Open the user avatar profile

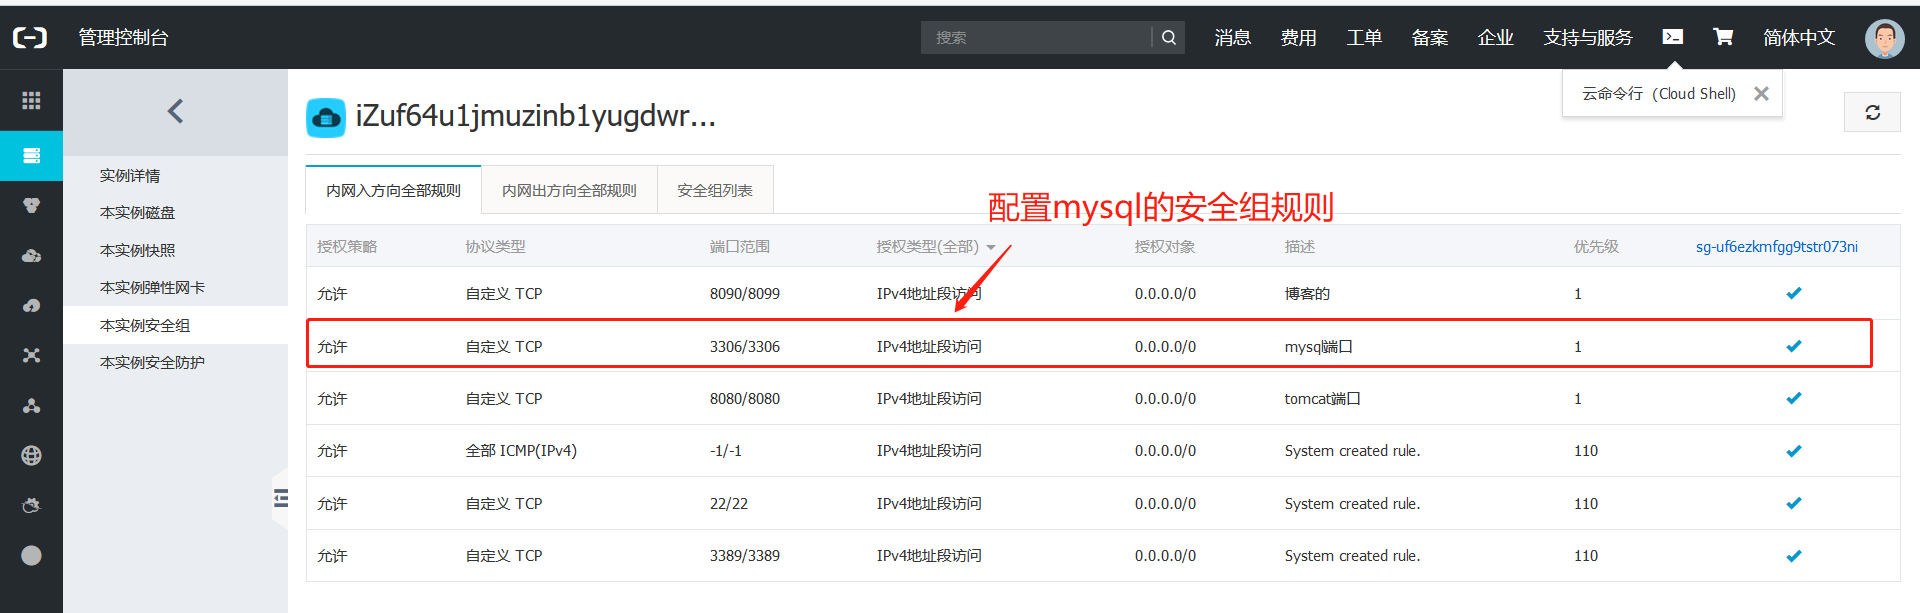(1884, 38)
